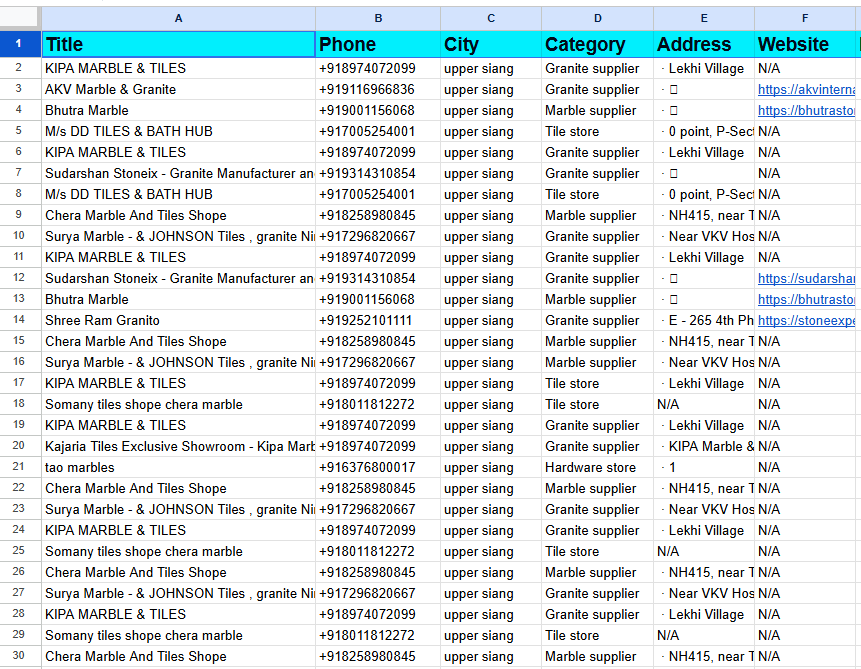Select column F header
Image resolution: width=861 pixels, height=669 pixels.
point(805,19)
